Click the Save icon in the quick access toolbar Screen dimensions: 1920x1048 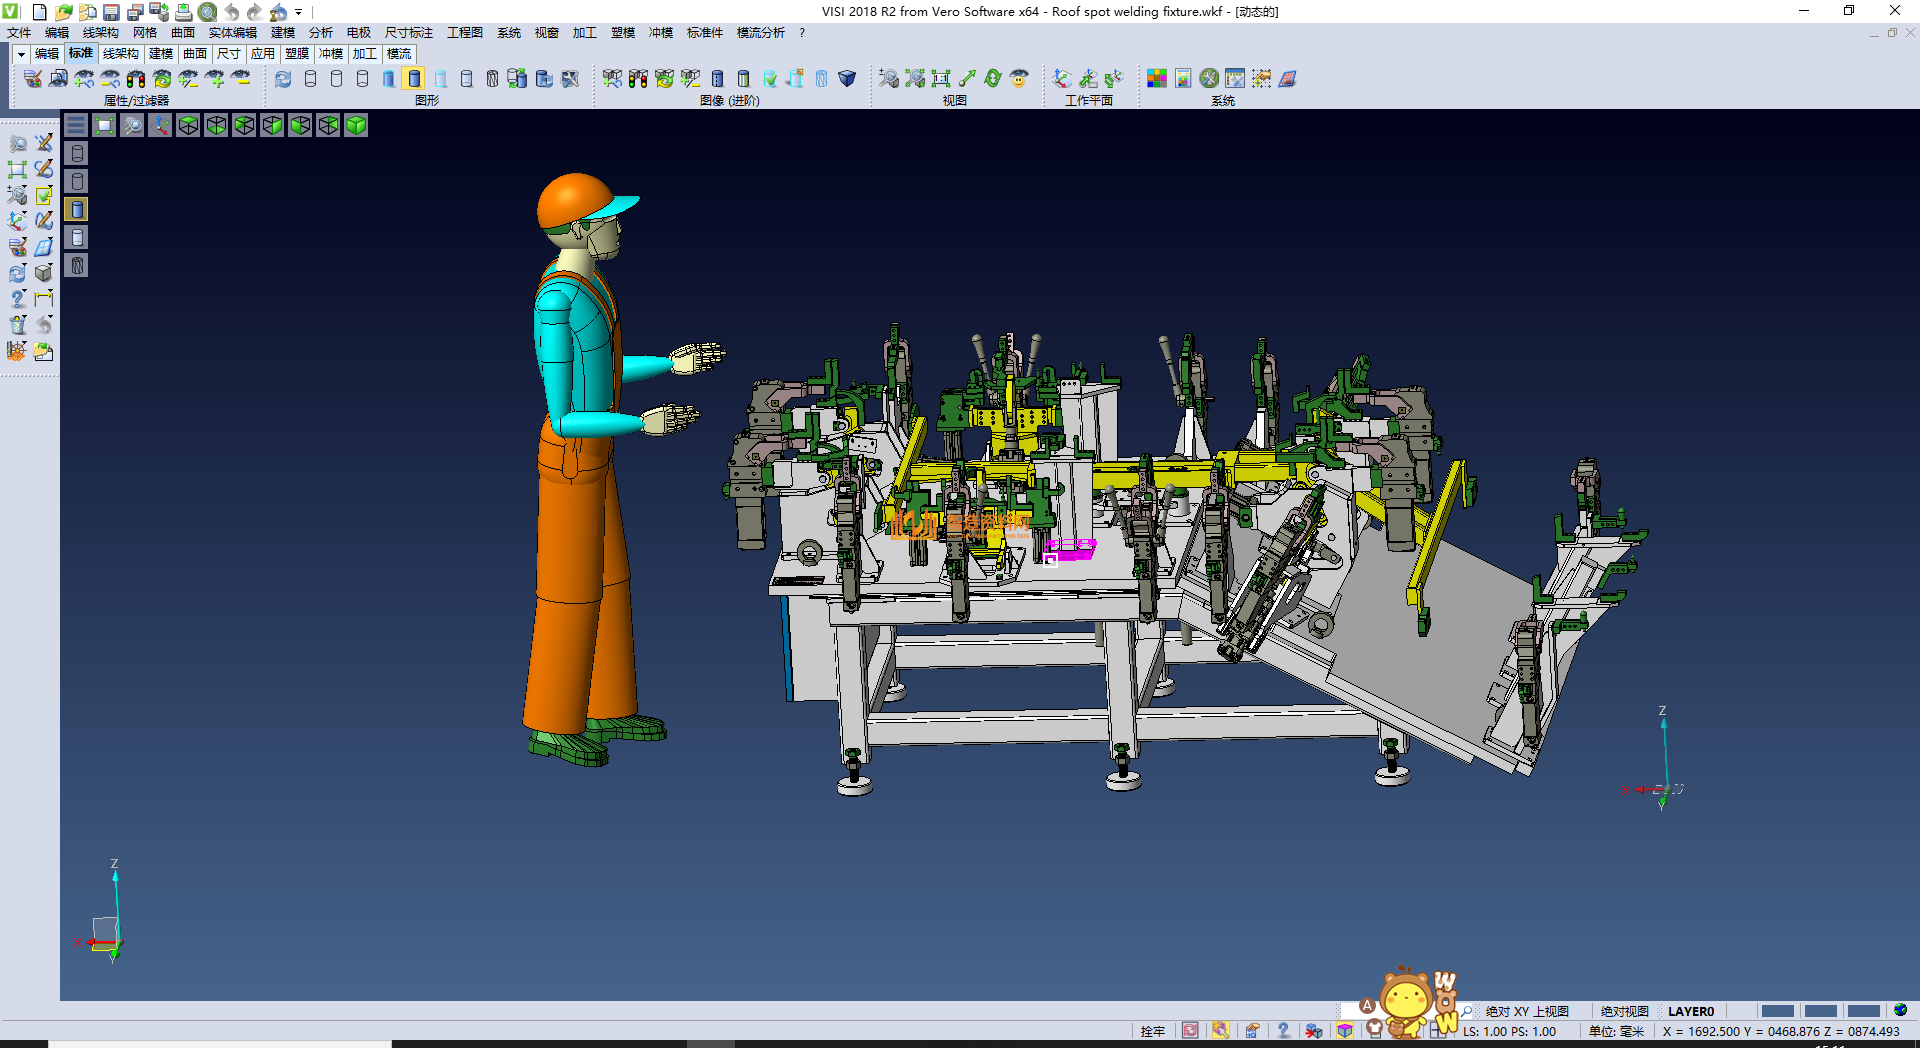[111, 12]
